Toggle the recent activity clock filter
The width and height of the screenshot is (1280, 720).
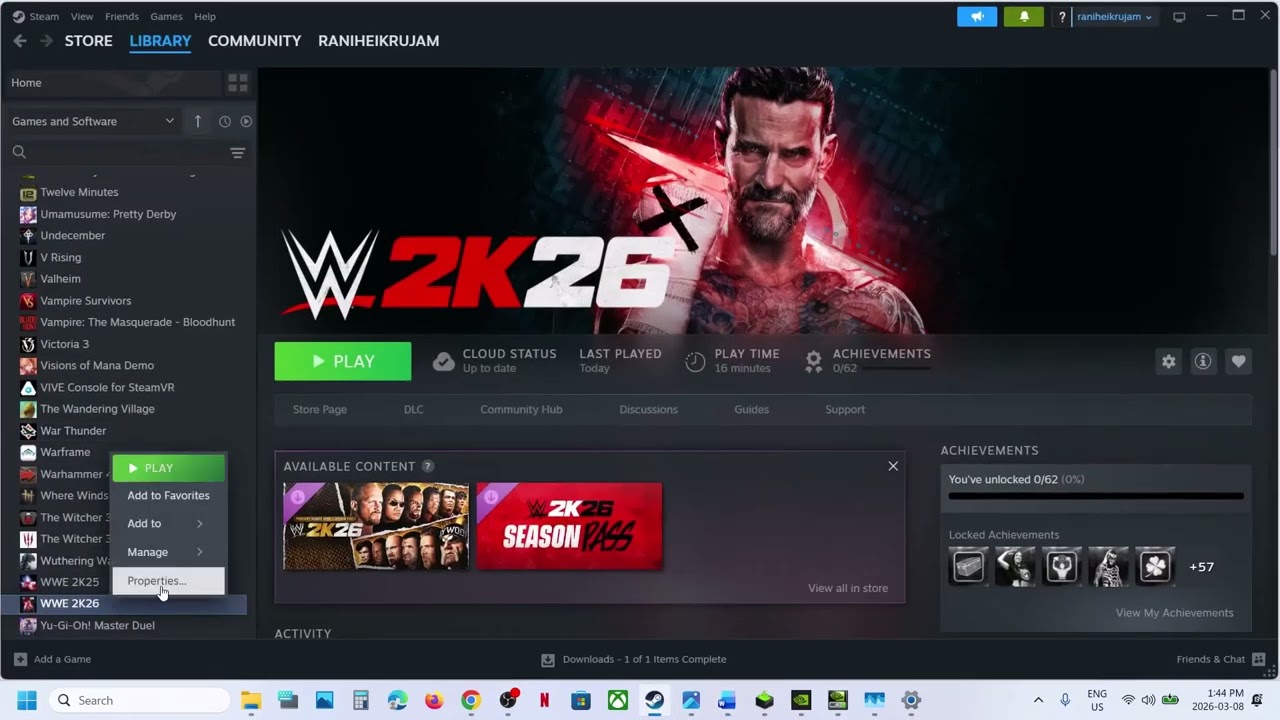click(225, 121)
